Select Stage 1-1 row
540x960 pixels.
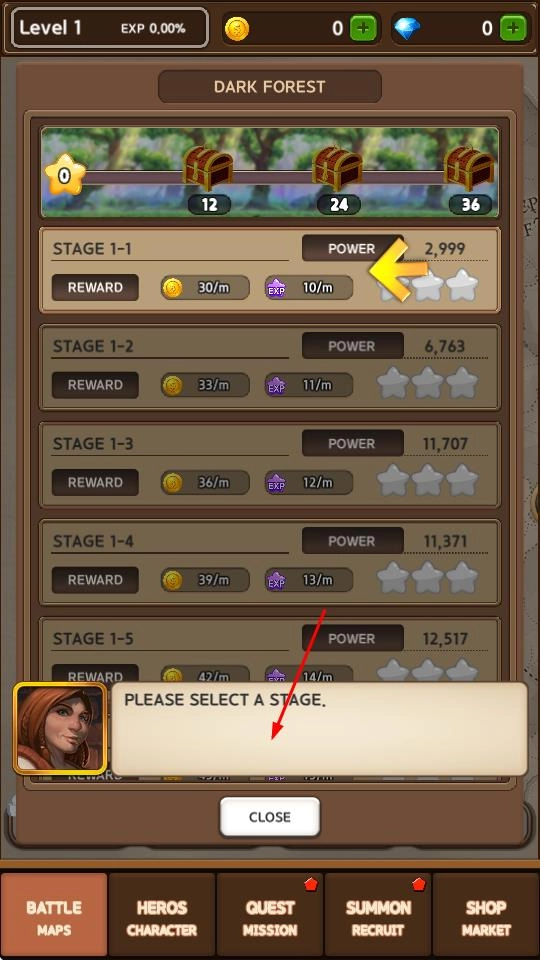coord(270,270)
